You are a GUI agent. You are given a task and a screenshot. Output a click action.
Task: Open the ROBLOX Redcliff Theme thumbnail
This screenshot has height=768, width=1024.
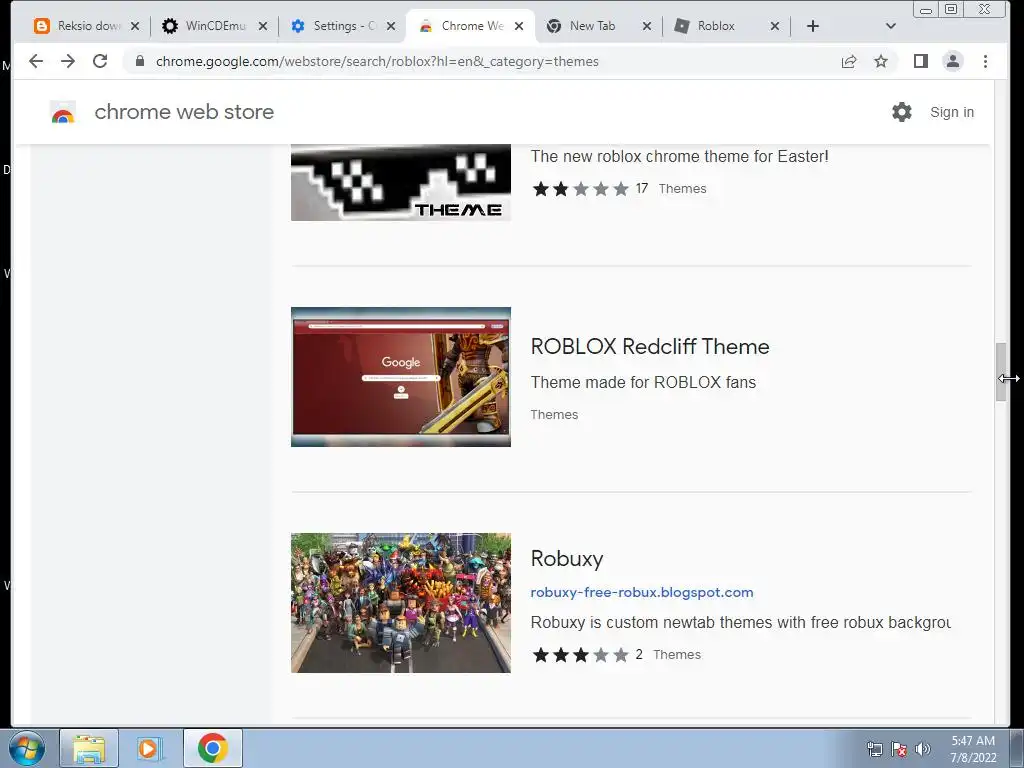401,377
